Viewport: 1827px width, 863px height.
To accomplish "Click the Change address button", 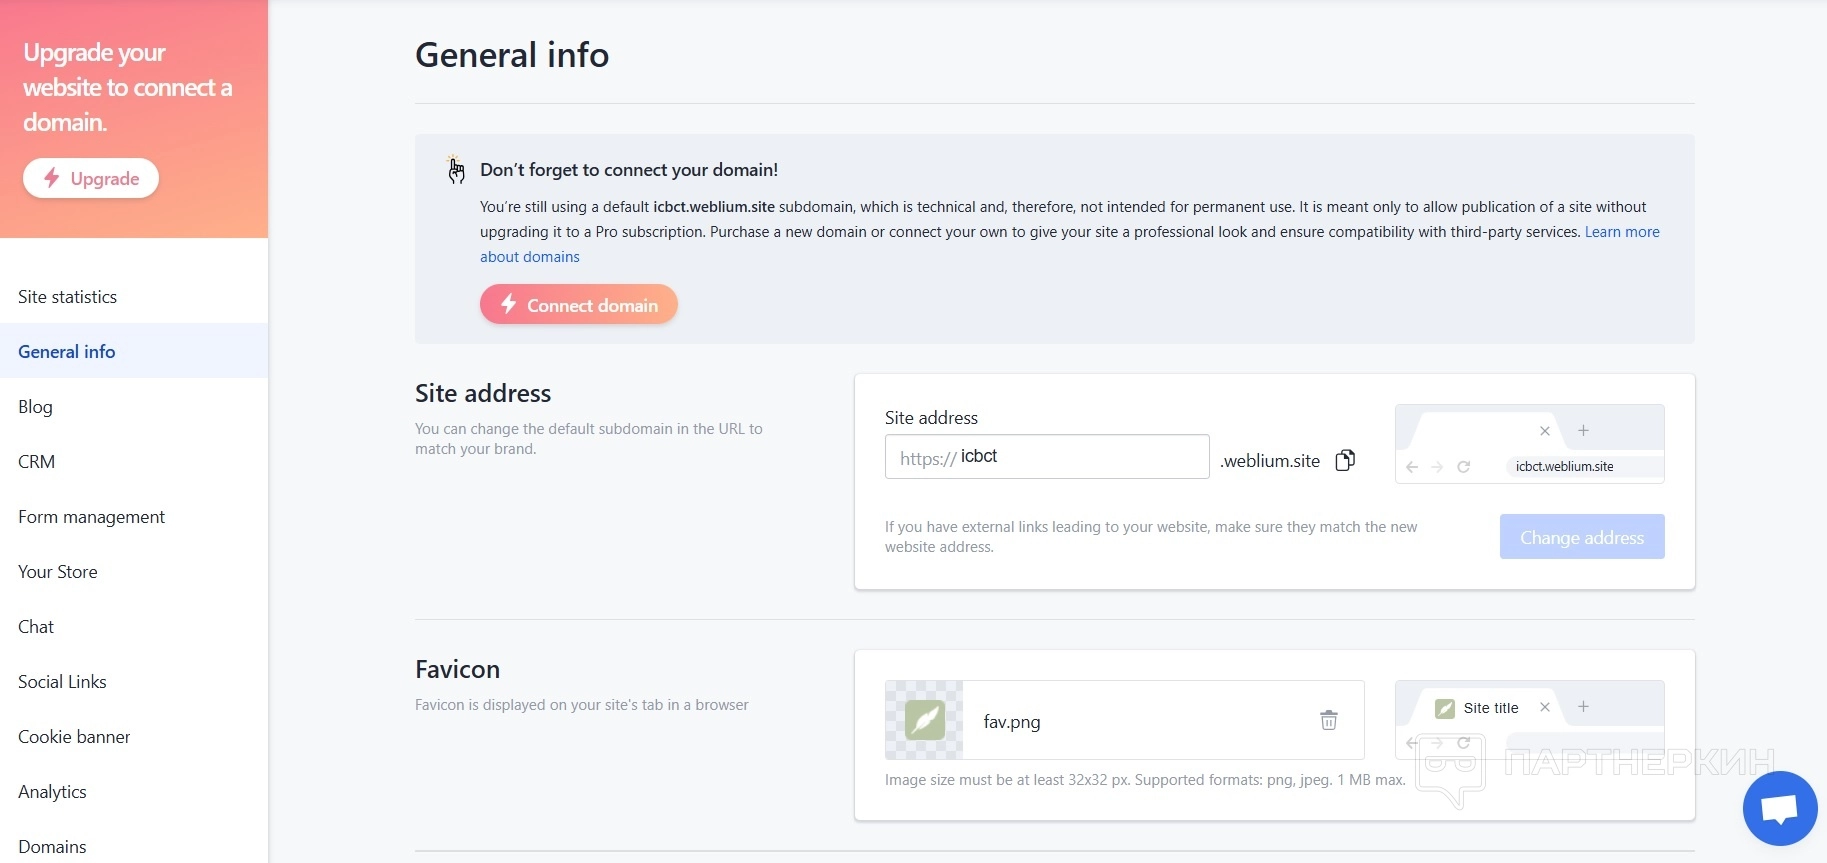I will (1581, 537).
